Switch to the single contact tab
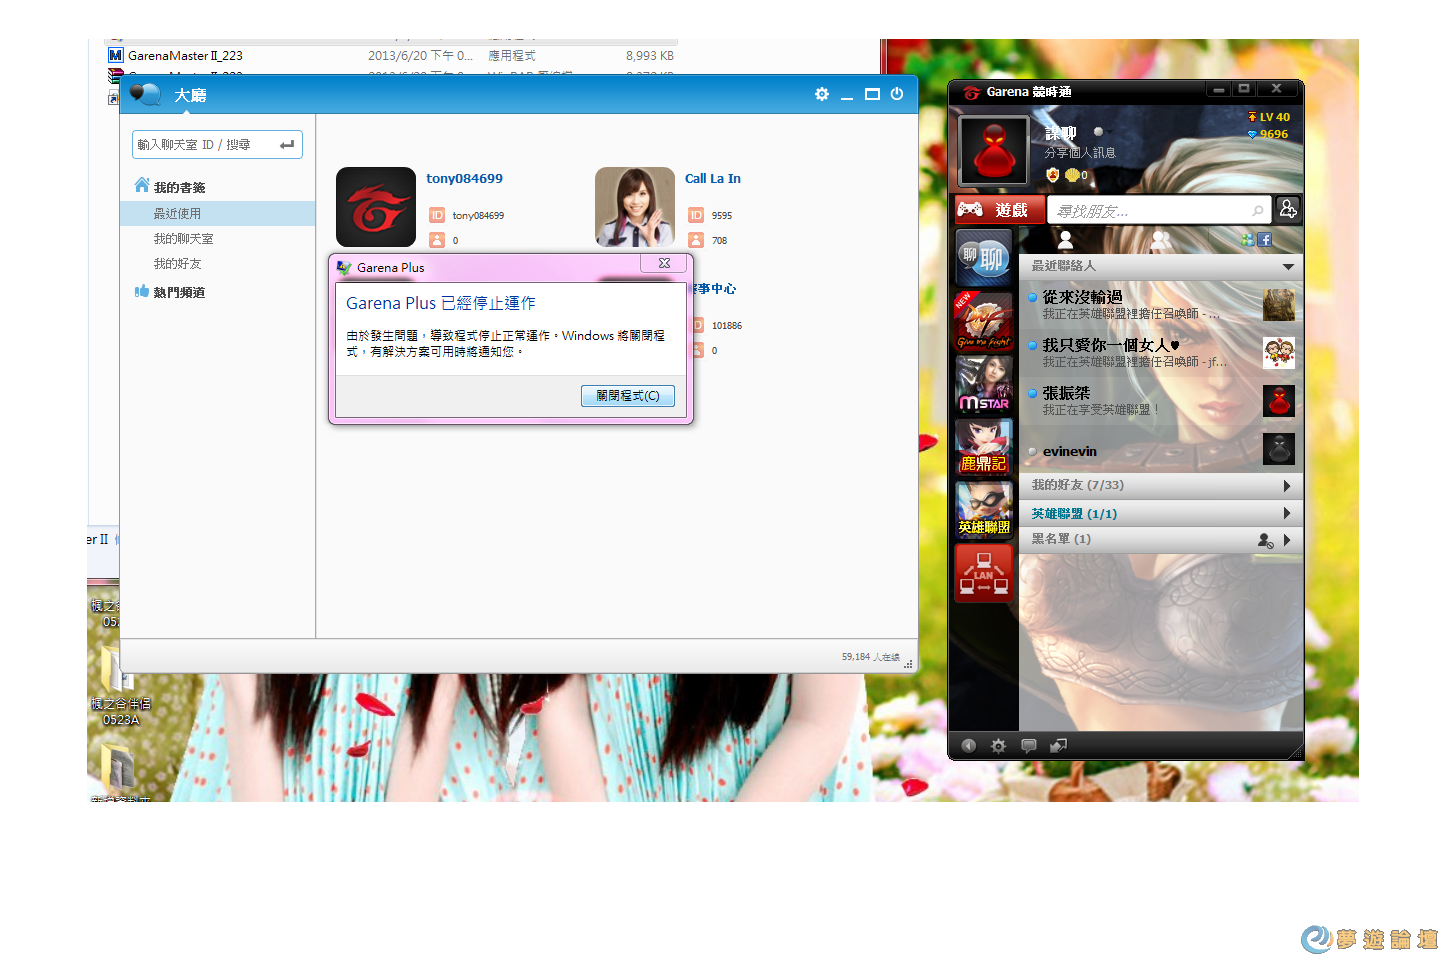Screen dimensions: 1446x960 pyautogui.click(x=1066, y=240)
